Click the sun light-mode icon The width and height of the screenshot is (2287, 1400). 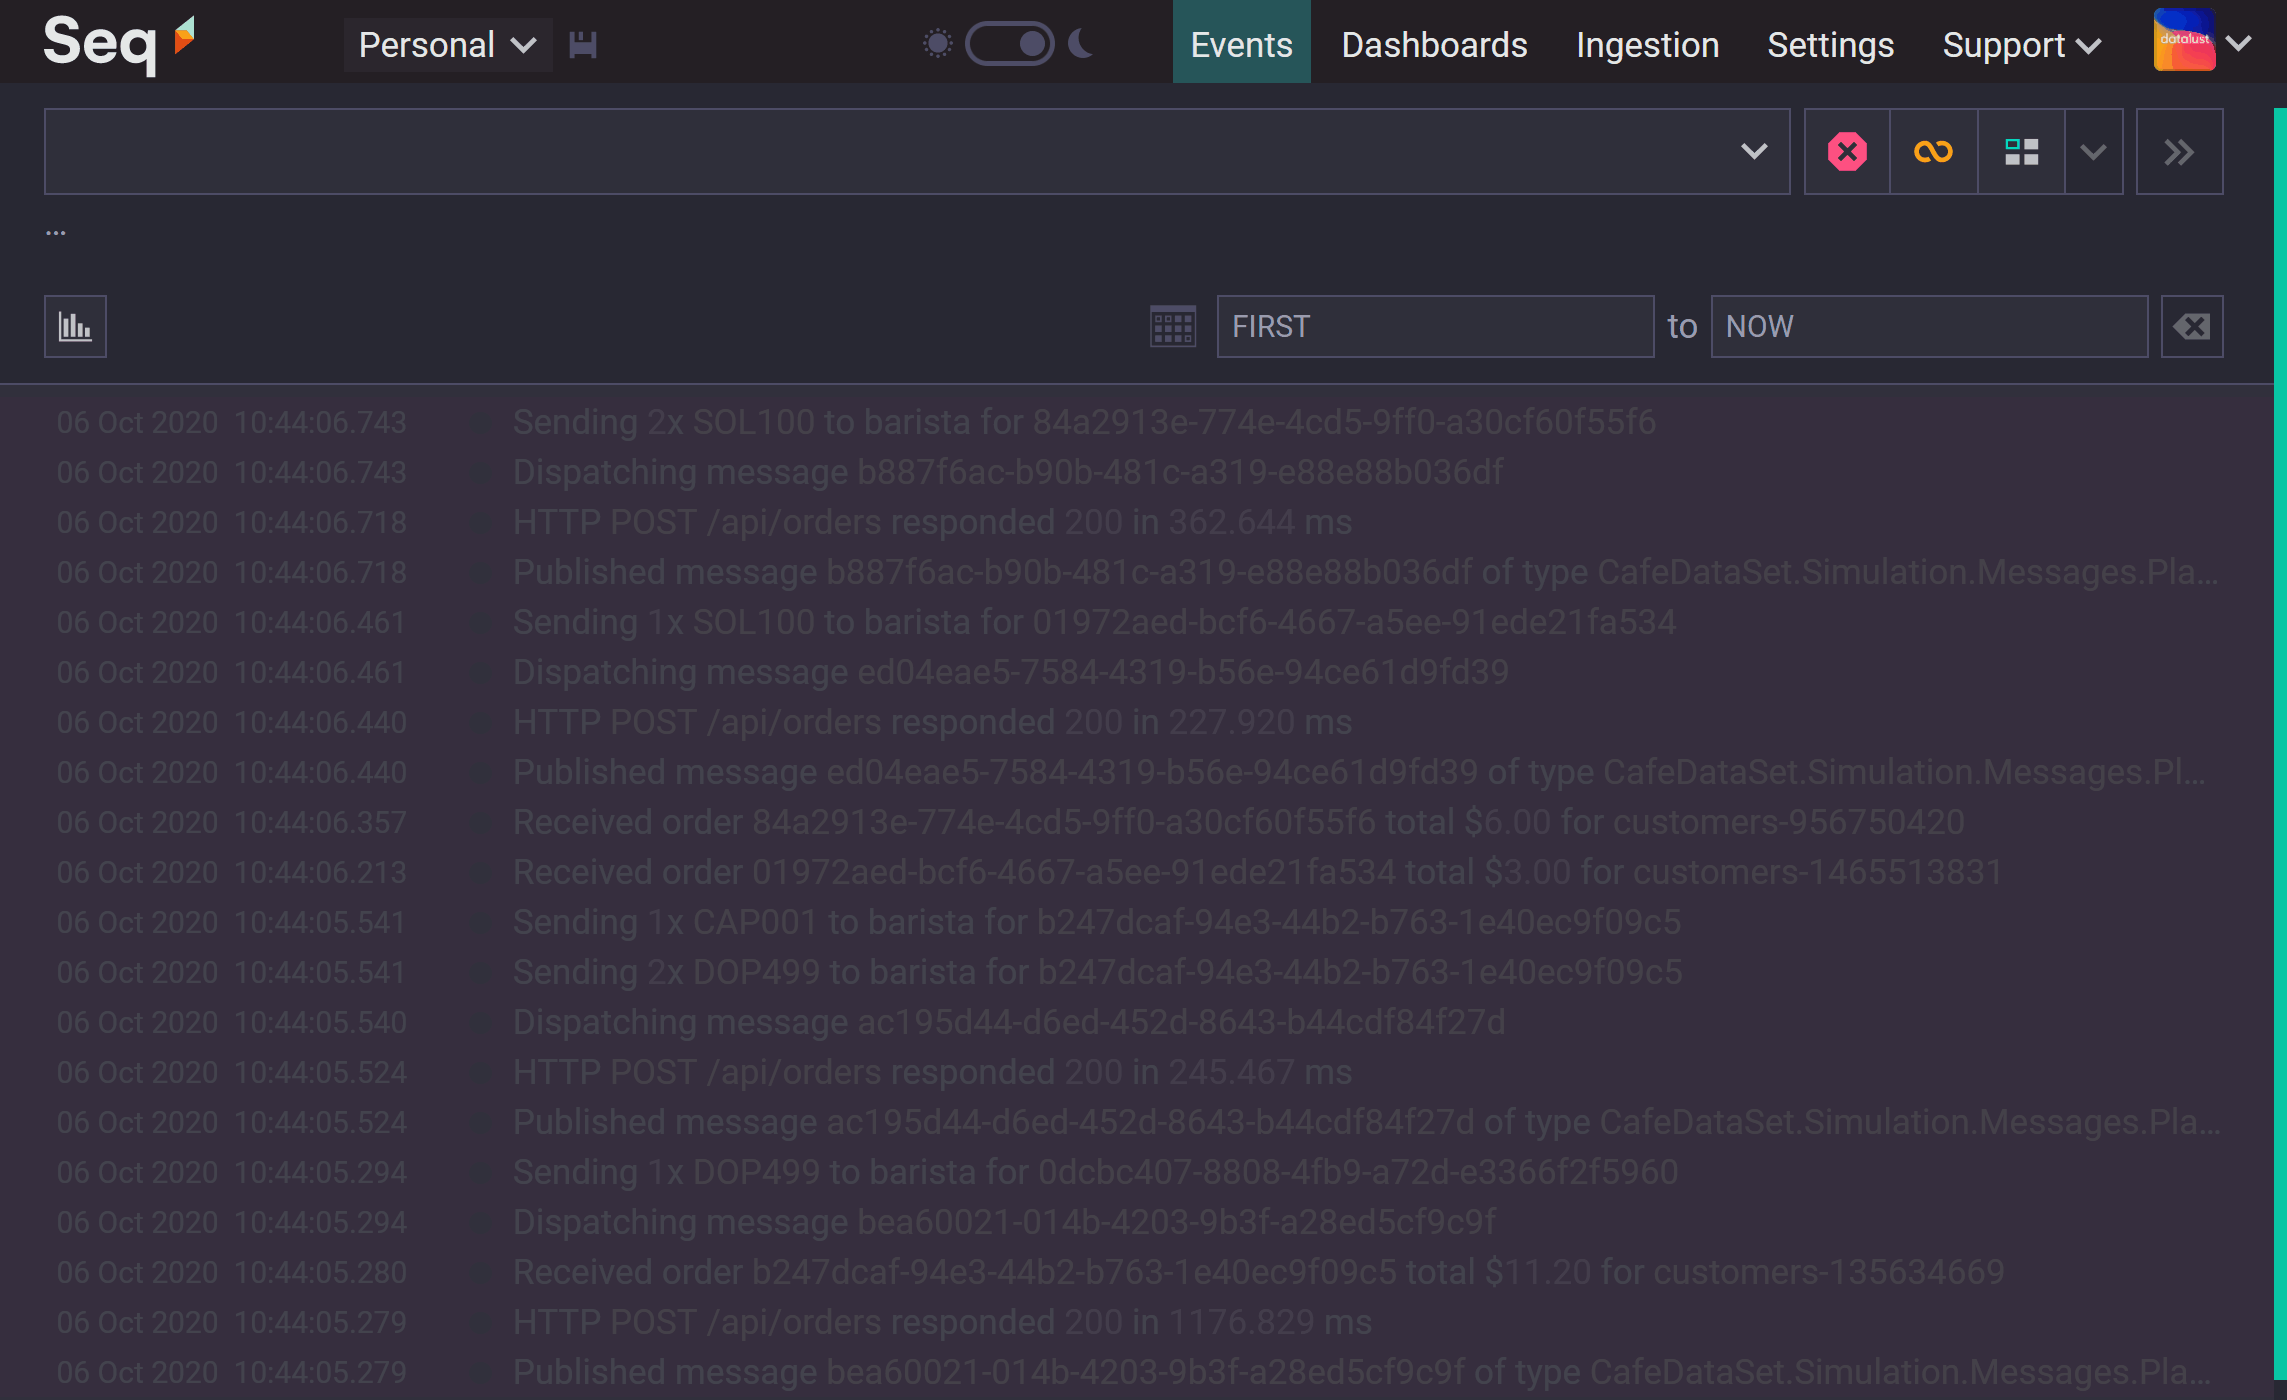point(937,44)
